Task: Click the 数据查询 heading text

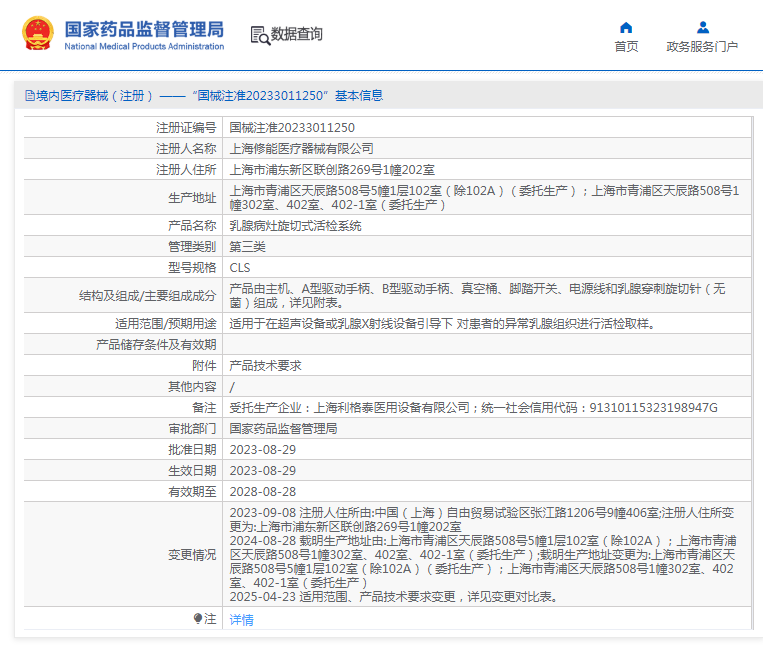Action: 297,35
